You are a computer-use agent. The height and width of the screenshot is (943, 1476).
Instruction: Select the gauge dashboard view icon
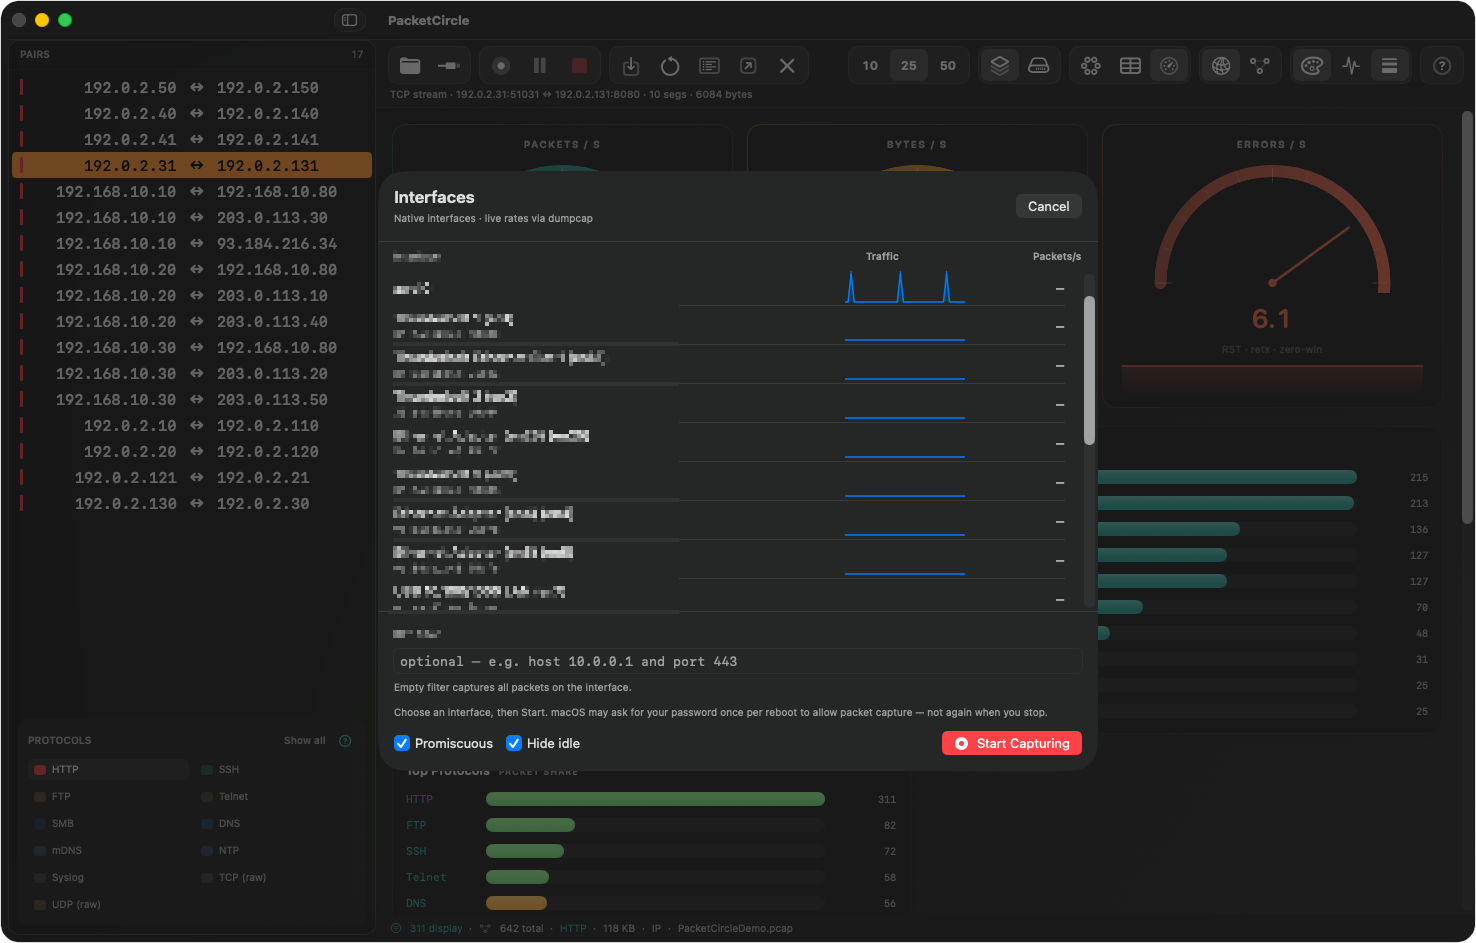1169,66
